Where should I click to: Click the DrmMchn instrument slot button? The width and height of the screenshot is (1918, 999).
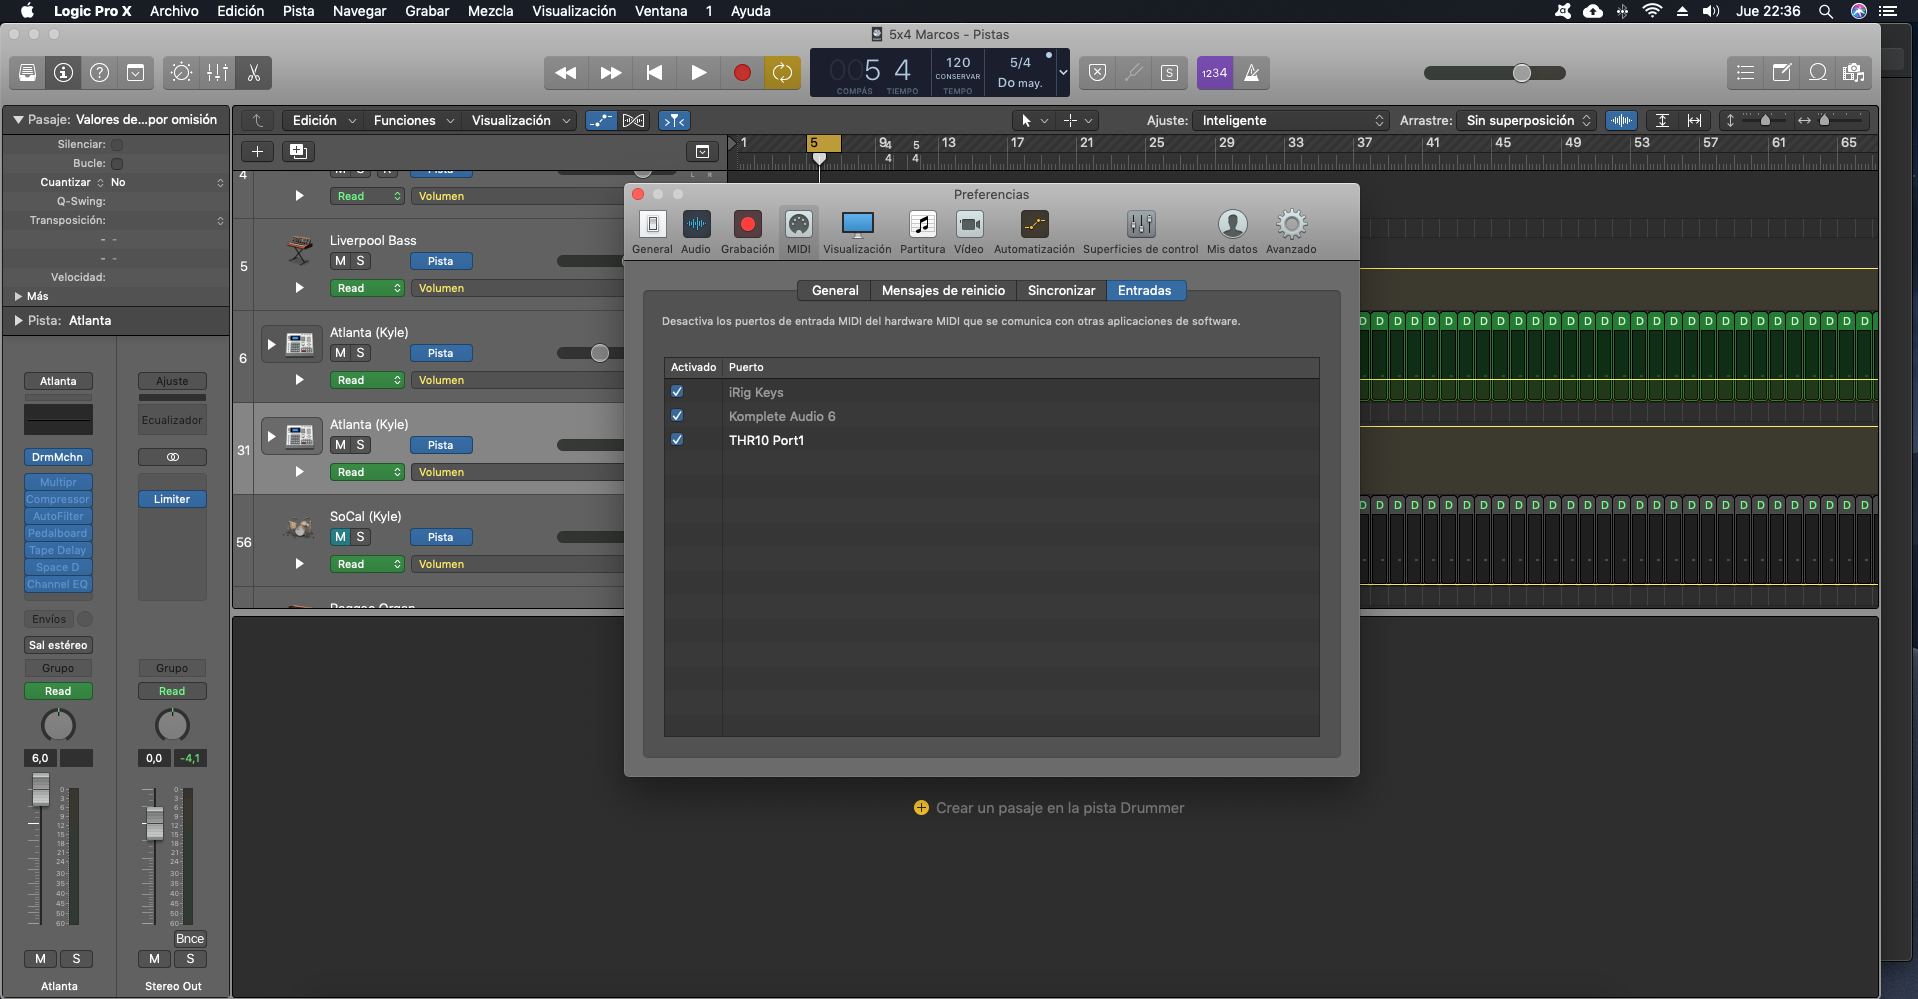(x=58, y=457)
